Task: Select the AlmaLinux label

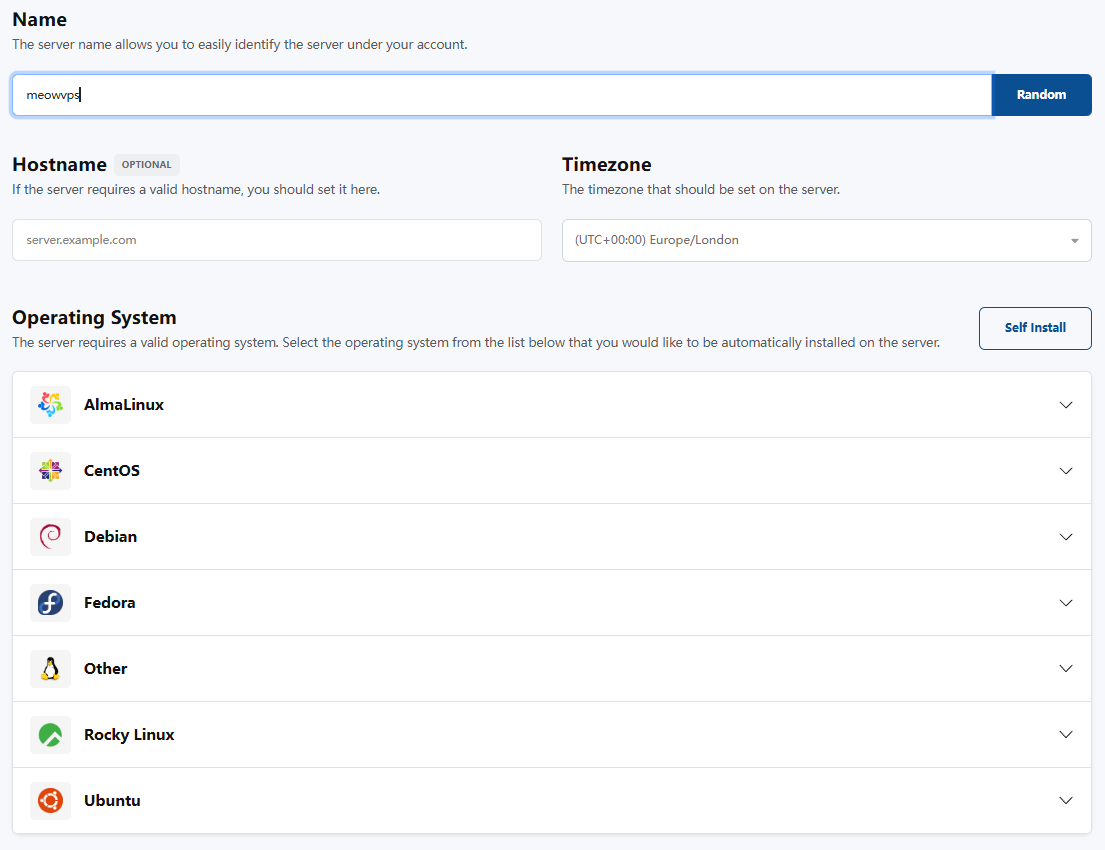Action: pos(124,405)
